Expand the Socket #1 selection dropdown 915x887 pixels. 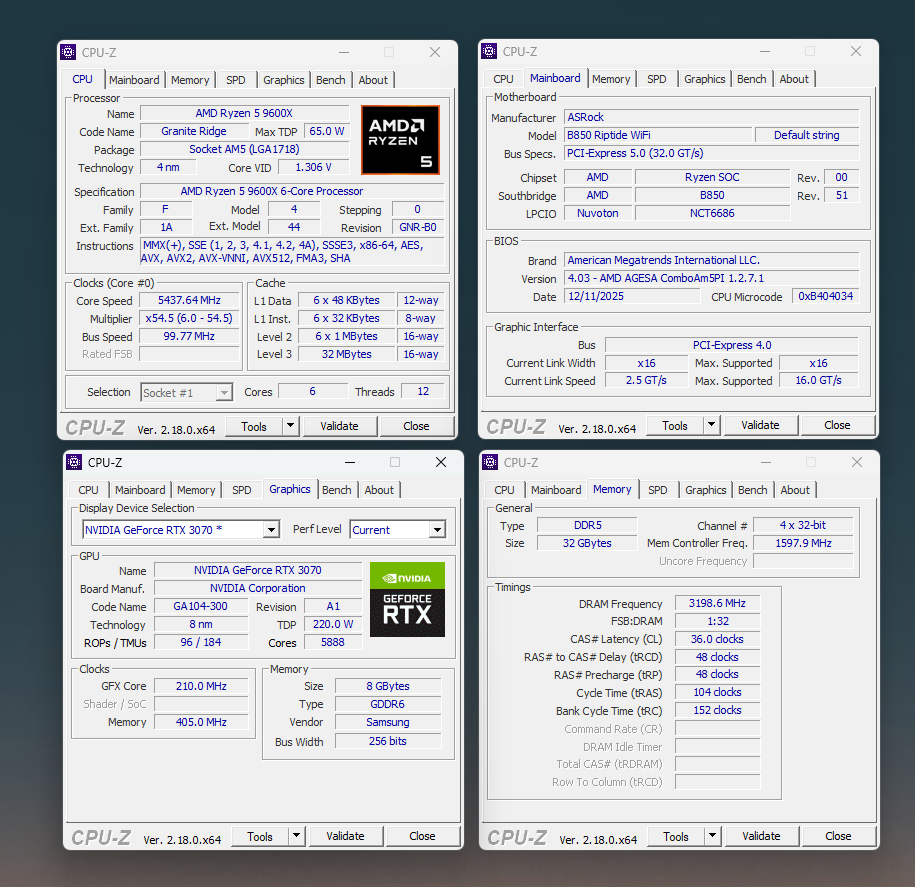click(224, 393)
